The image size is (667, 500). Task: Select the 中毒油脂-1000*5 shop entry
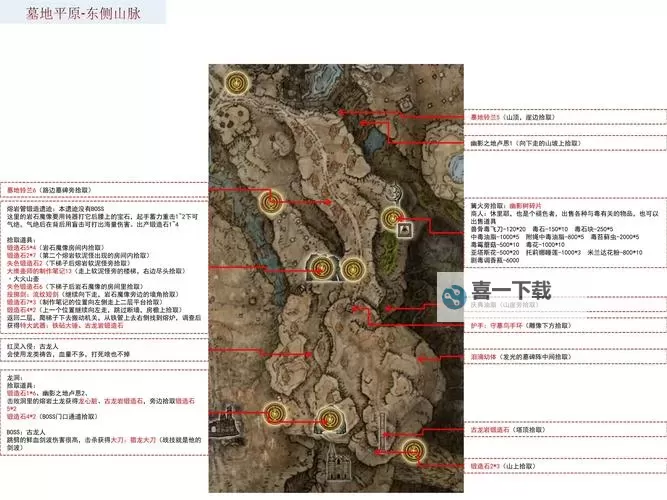[x=495, y=237]
